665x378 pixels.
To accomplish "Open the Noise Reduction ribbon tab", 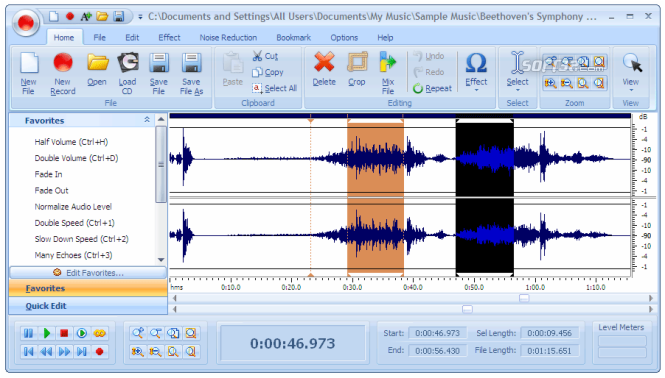I will coord(228,38).
